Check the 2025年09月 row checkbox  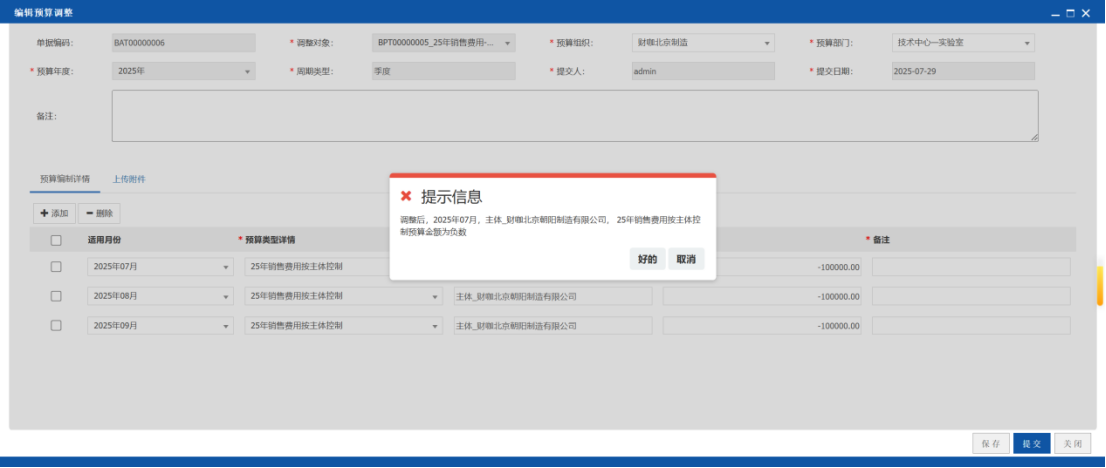pyautogui.click(x=56, y=325)
